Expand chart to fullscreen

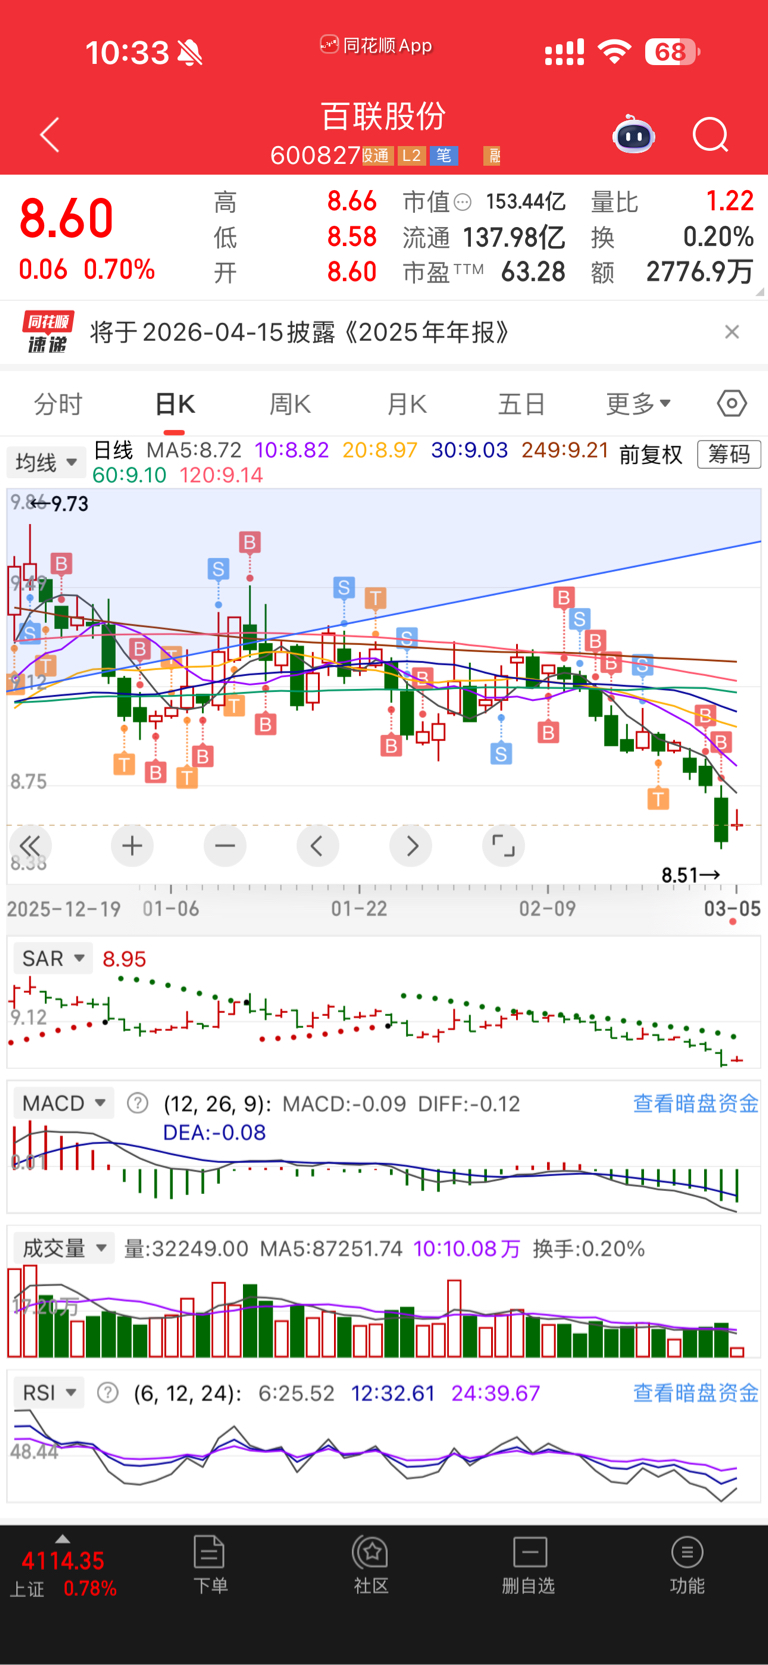tap(503, 846)
